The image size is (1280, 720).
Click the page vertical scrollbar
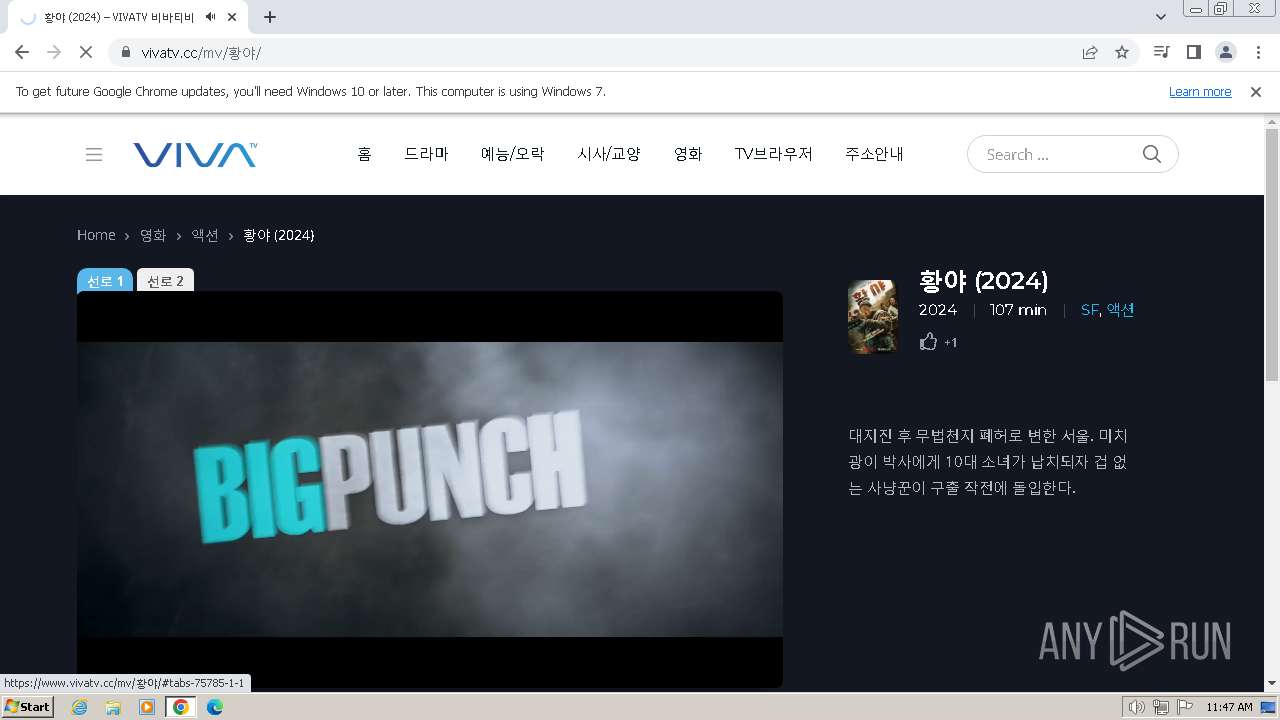click(1272, 255)
